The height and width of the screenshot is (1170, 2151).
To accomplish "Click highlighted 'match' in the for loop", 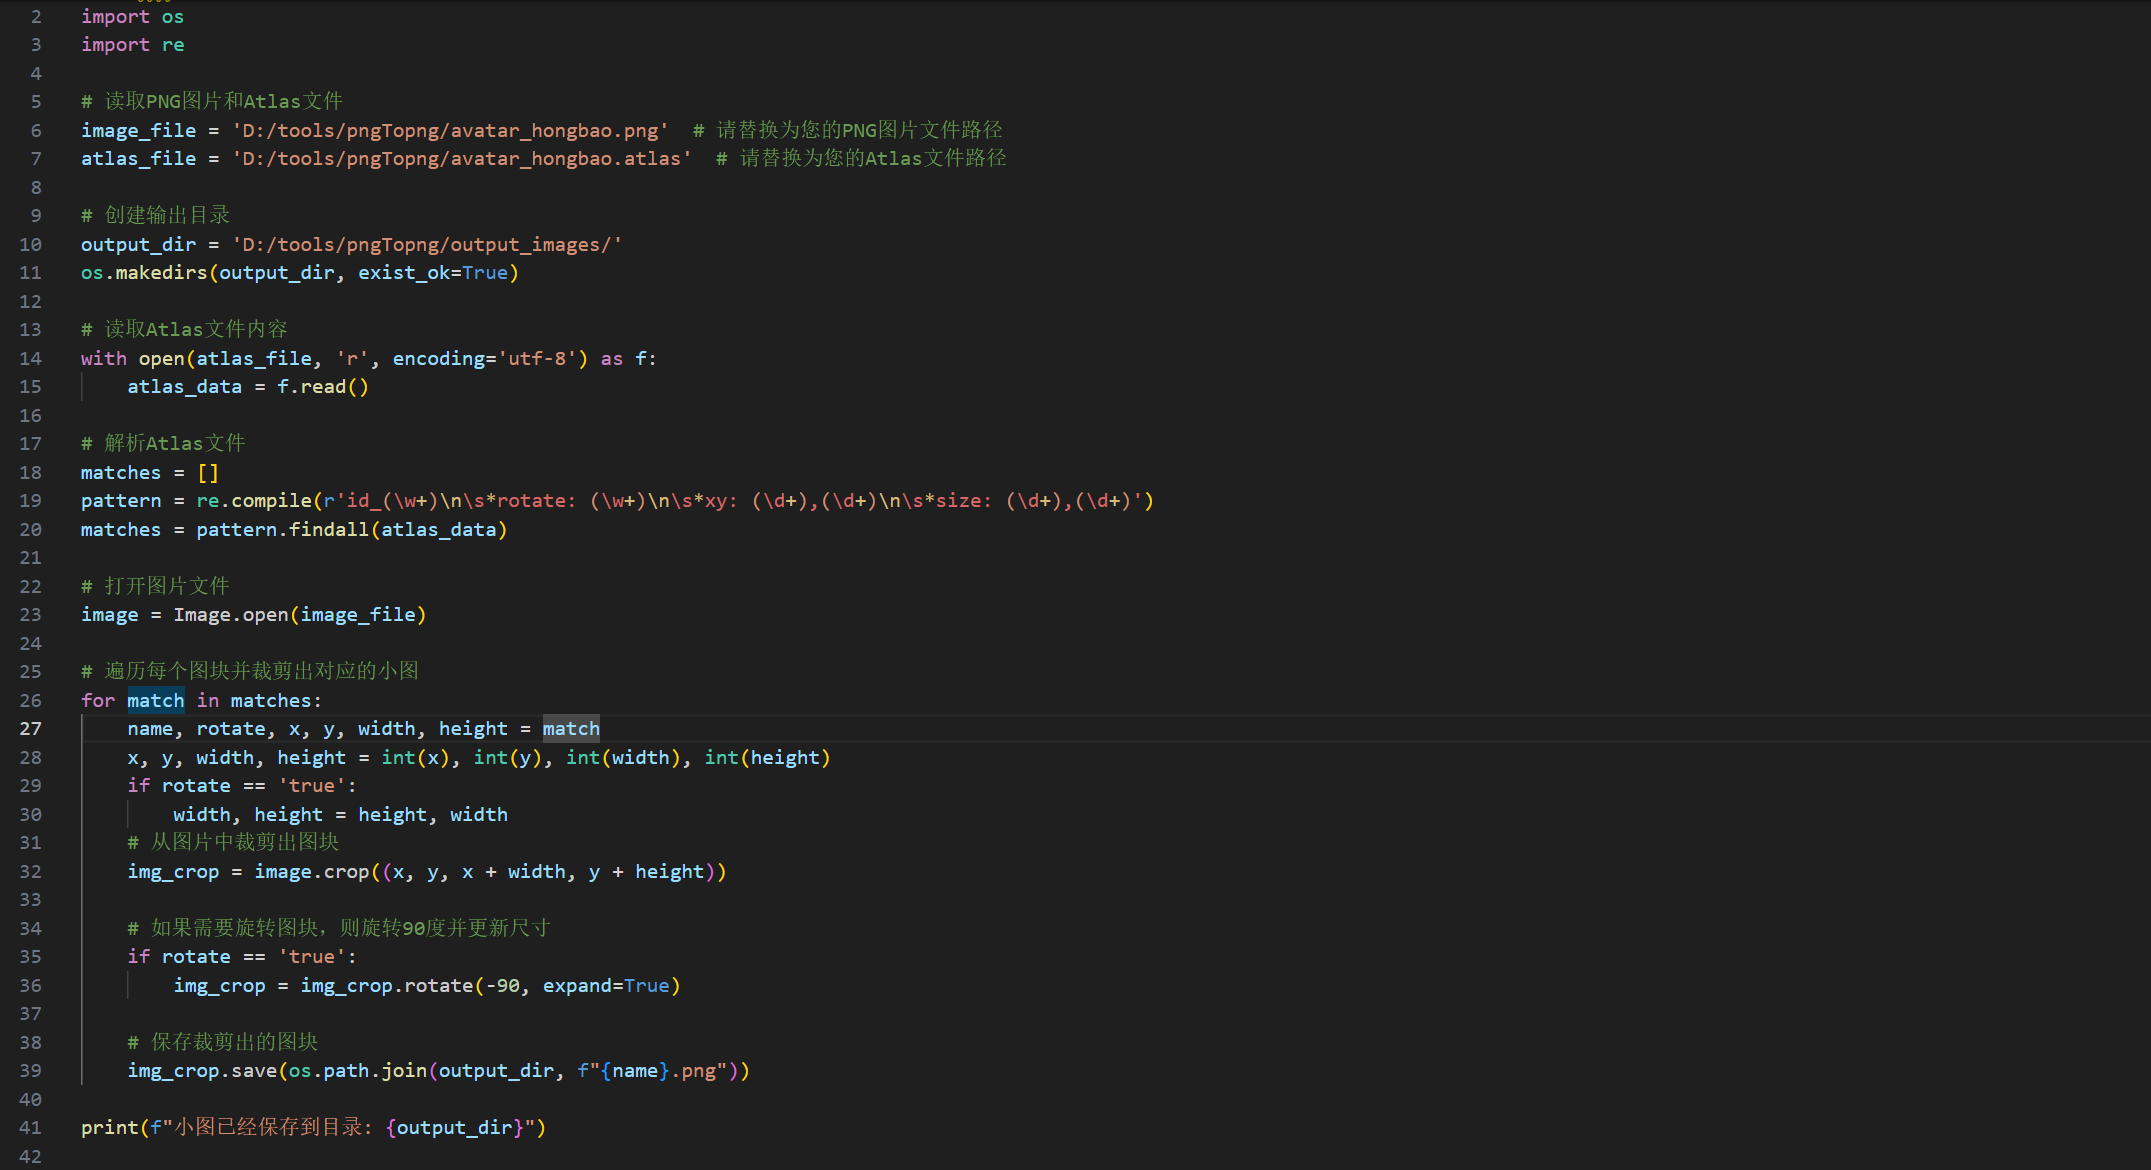I will click(155, 701).
